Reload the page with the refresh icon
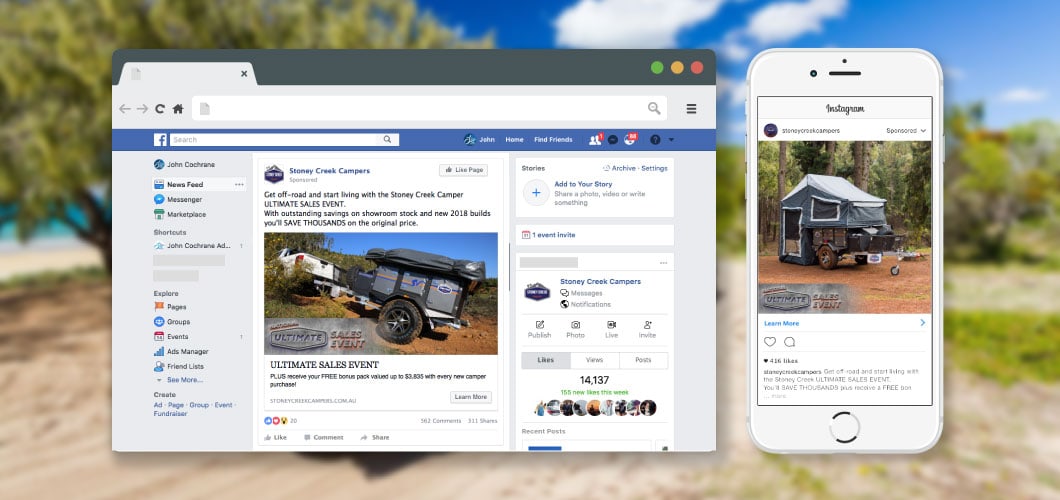Viewport: 1060px width, 500px height. (x=160, y=109)
